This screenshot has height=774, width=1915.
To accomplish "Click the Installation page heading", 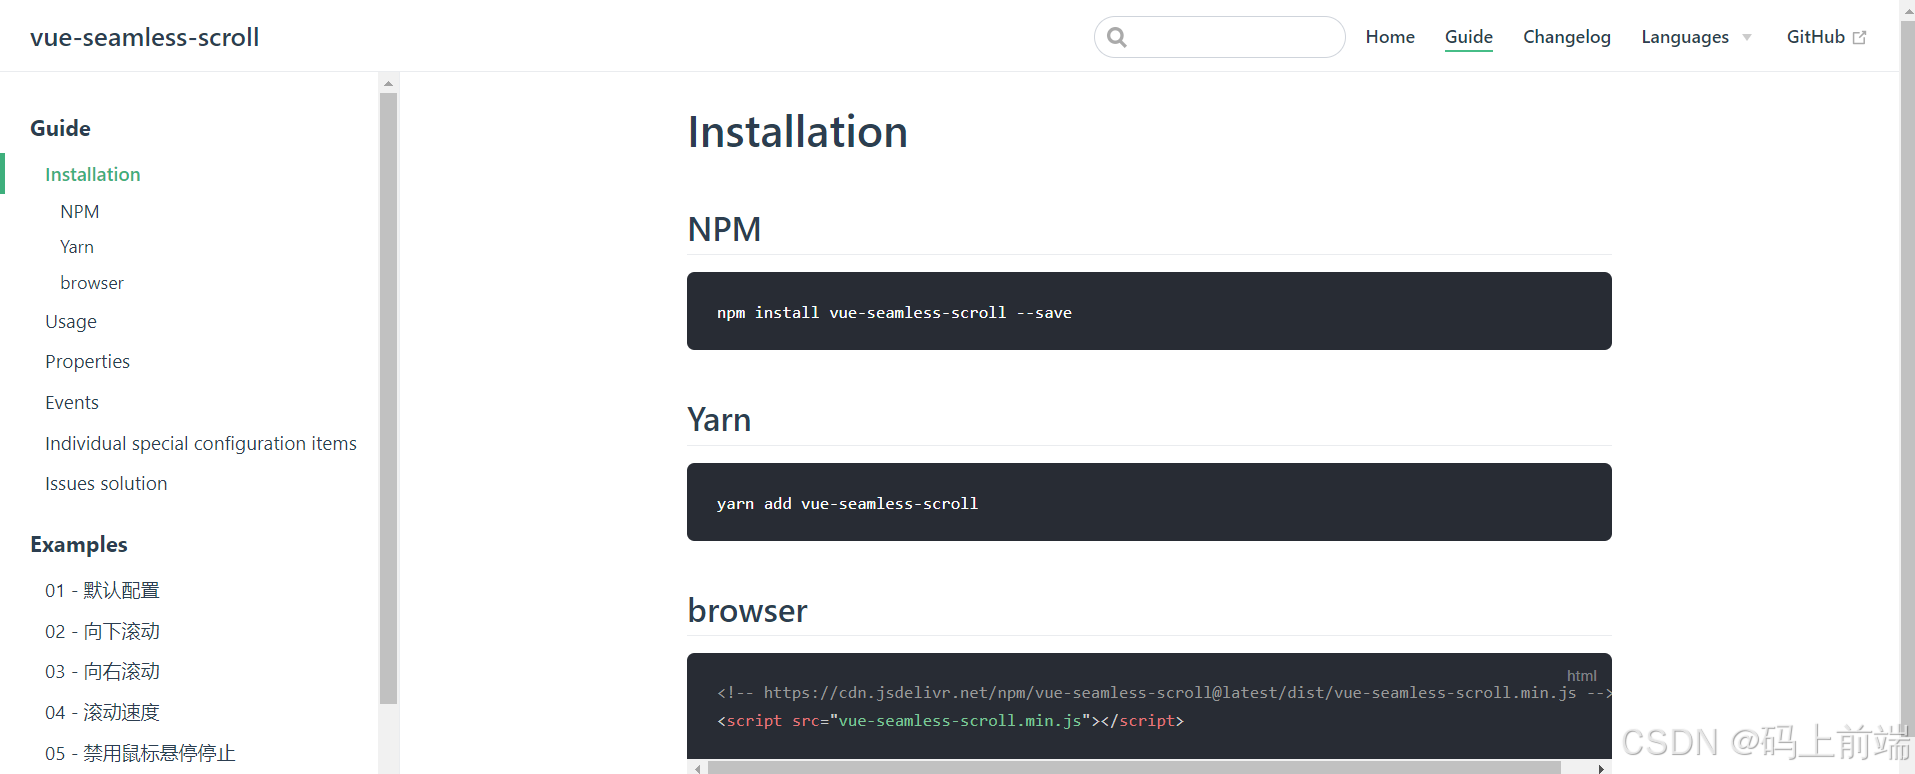I will pyautogui.click(x=797, y=132).
